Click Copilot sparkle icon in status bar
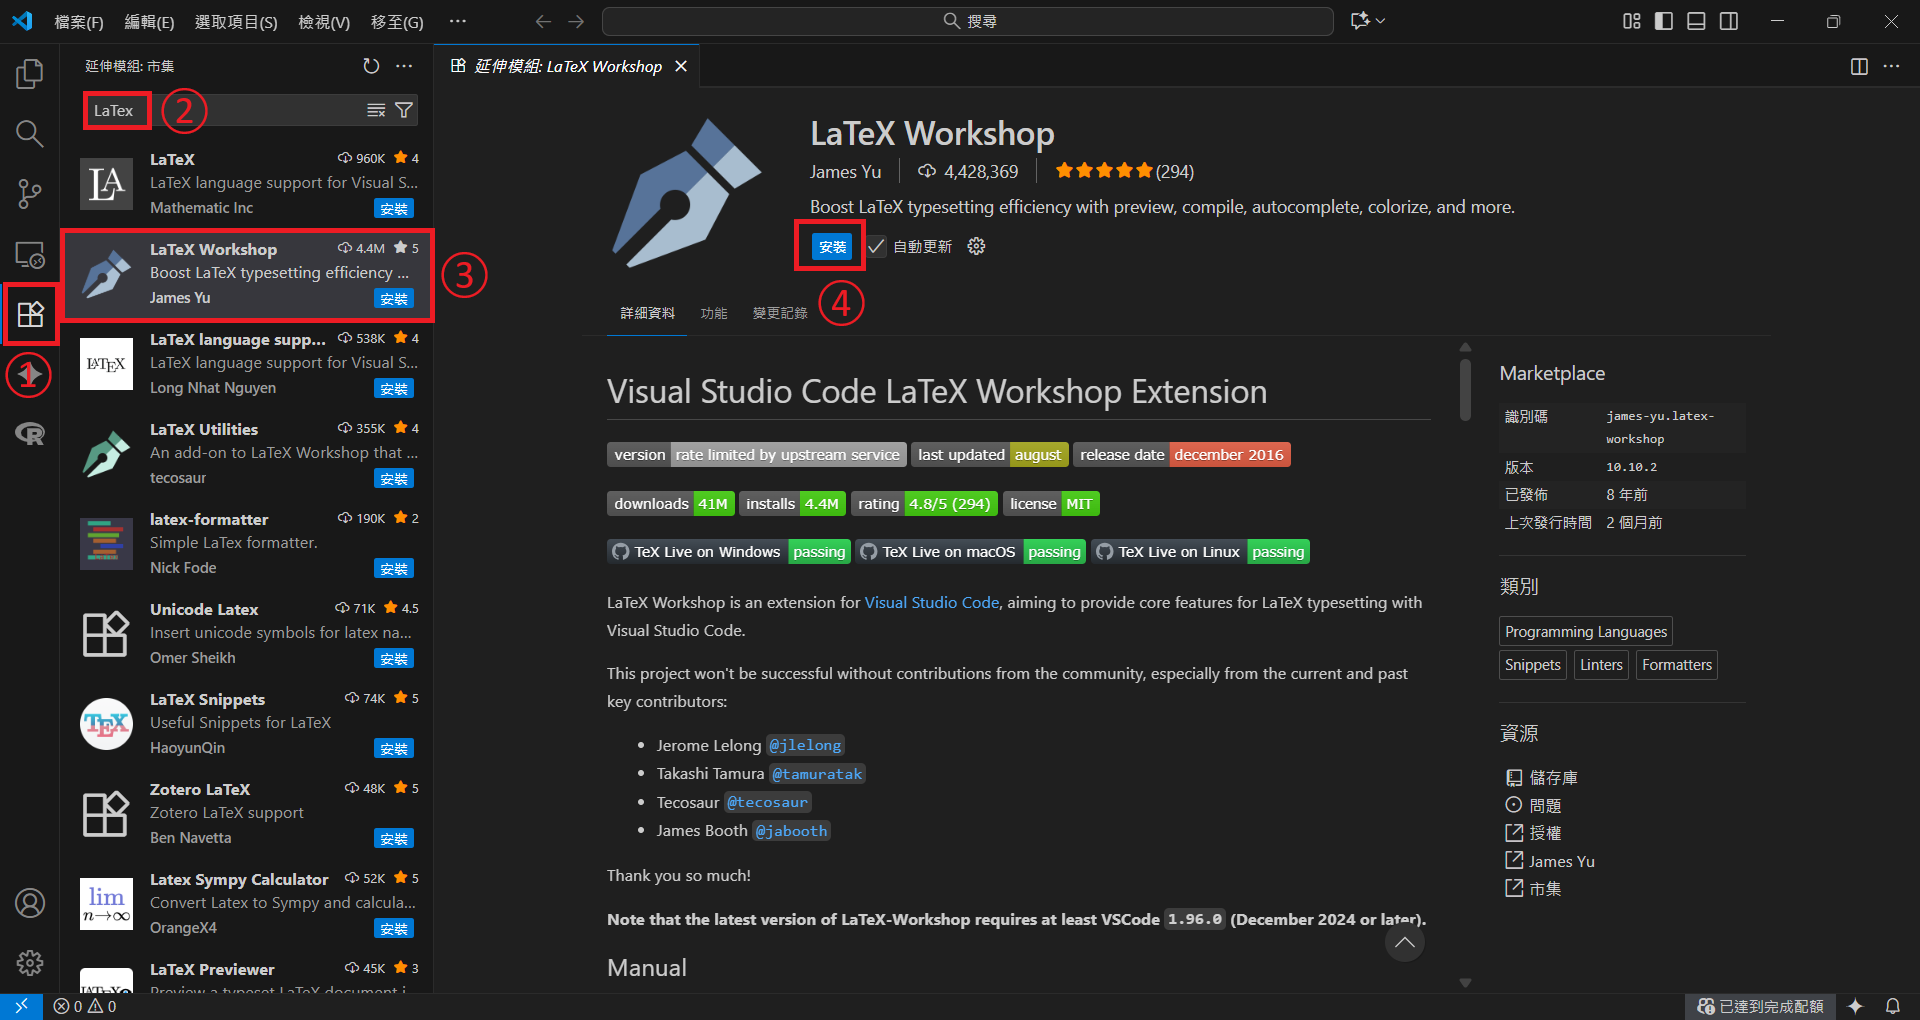 (x=1856, y=1006)
